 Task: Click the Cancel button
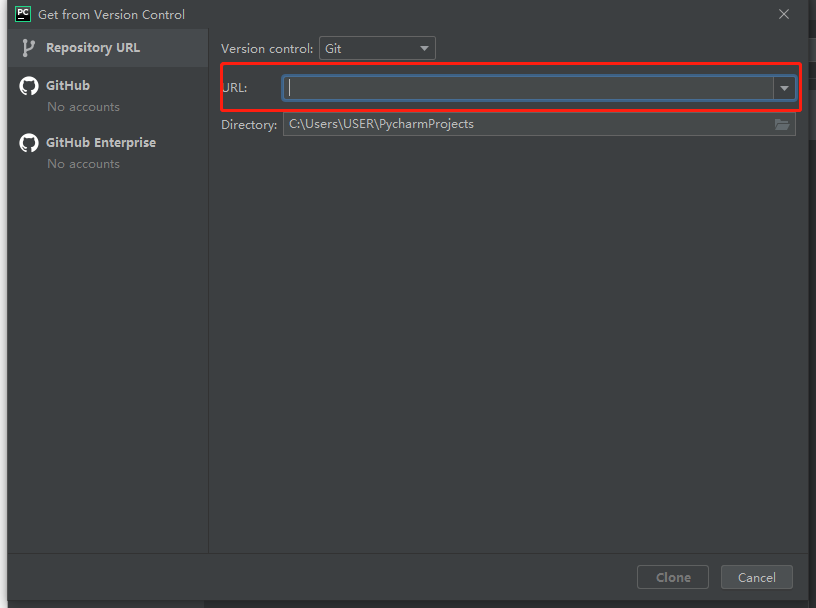(757, 577)
